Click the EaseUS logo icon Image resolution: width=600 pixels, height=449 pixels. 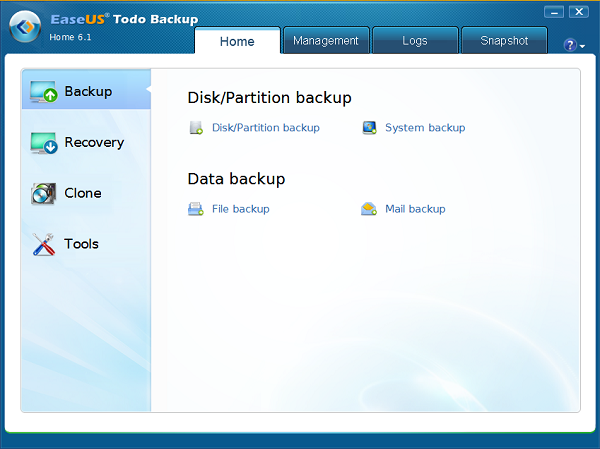(25, 26)
